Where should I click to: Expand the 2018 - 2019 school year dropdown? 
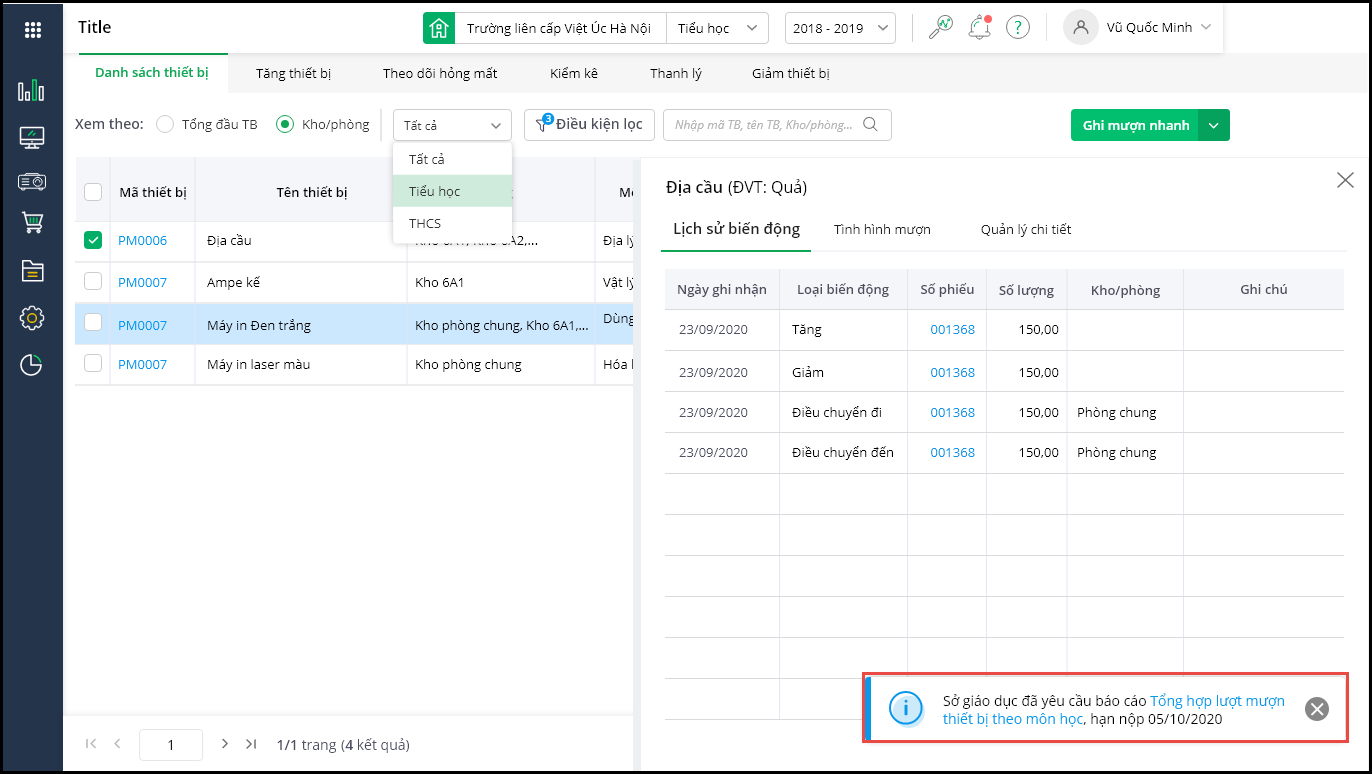[839, 28]
